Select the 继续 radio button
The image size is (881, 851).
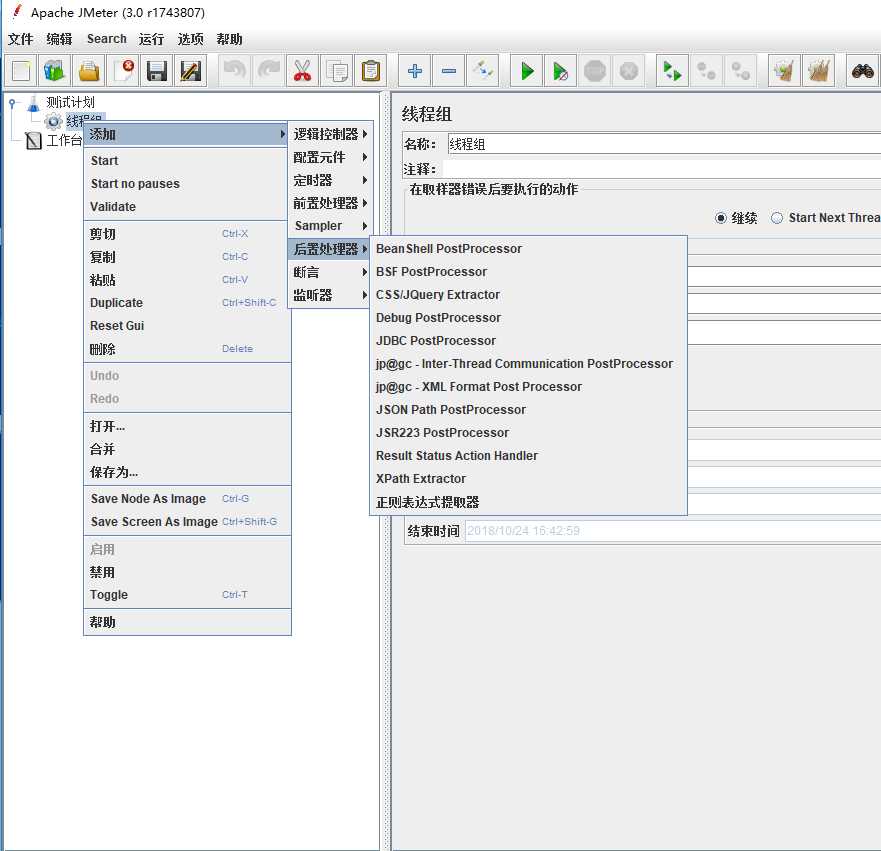[720, 218]
